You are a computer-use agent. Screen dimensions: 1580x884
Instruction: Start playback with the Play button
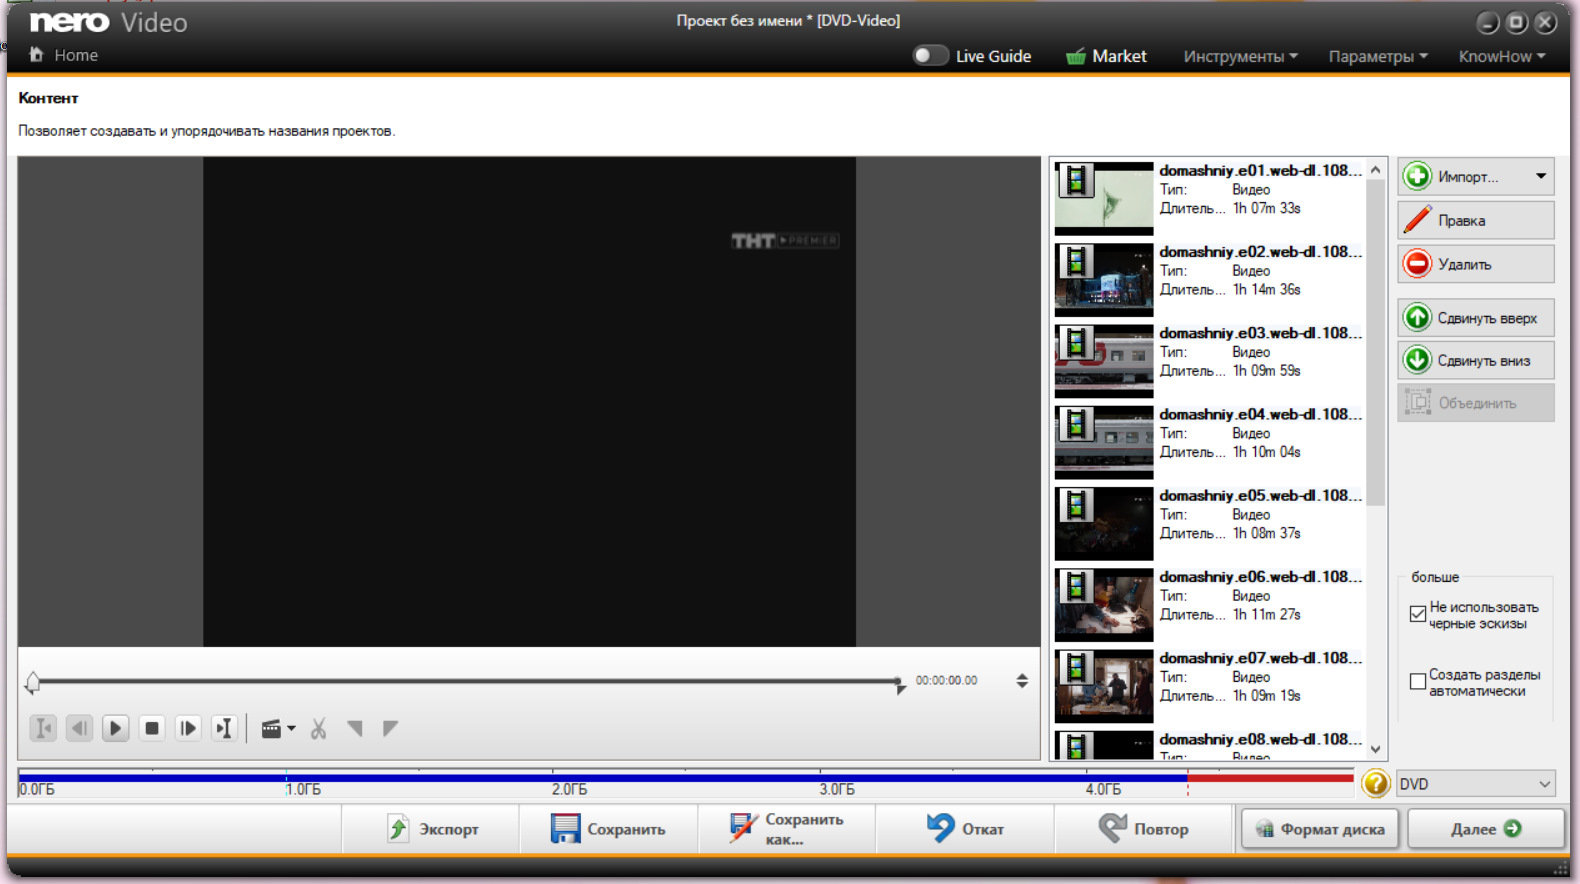click(115, 728)
